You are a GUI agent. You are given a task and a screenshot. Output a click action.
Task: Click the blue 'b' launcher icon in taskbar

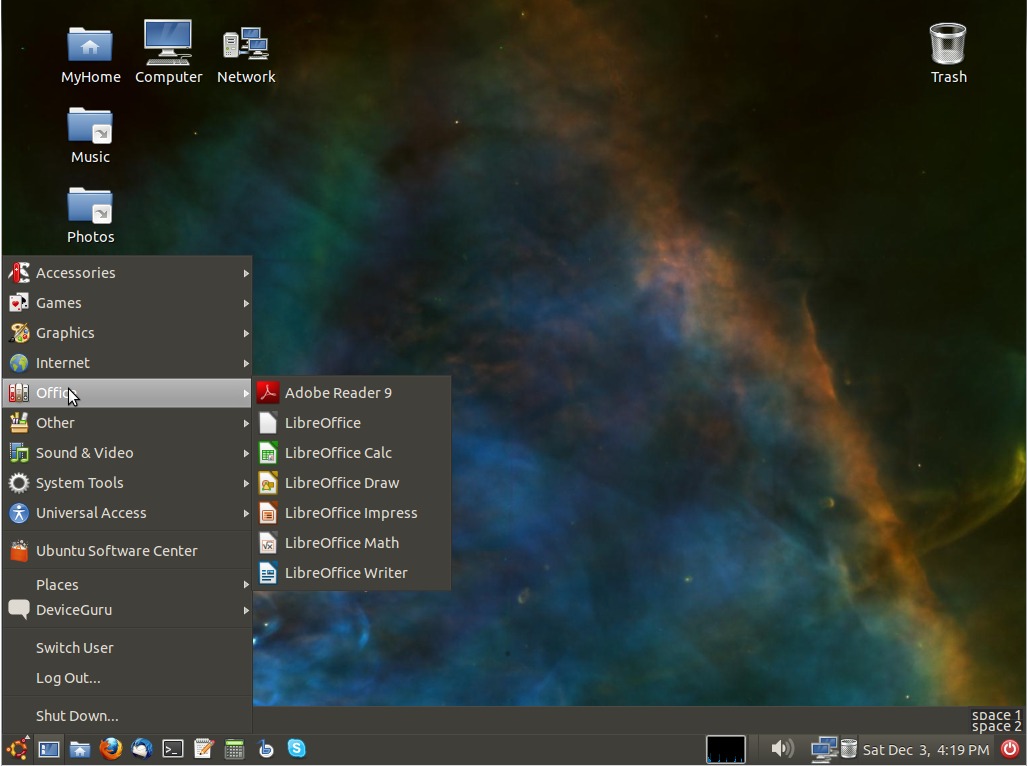tap(266, 748)
